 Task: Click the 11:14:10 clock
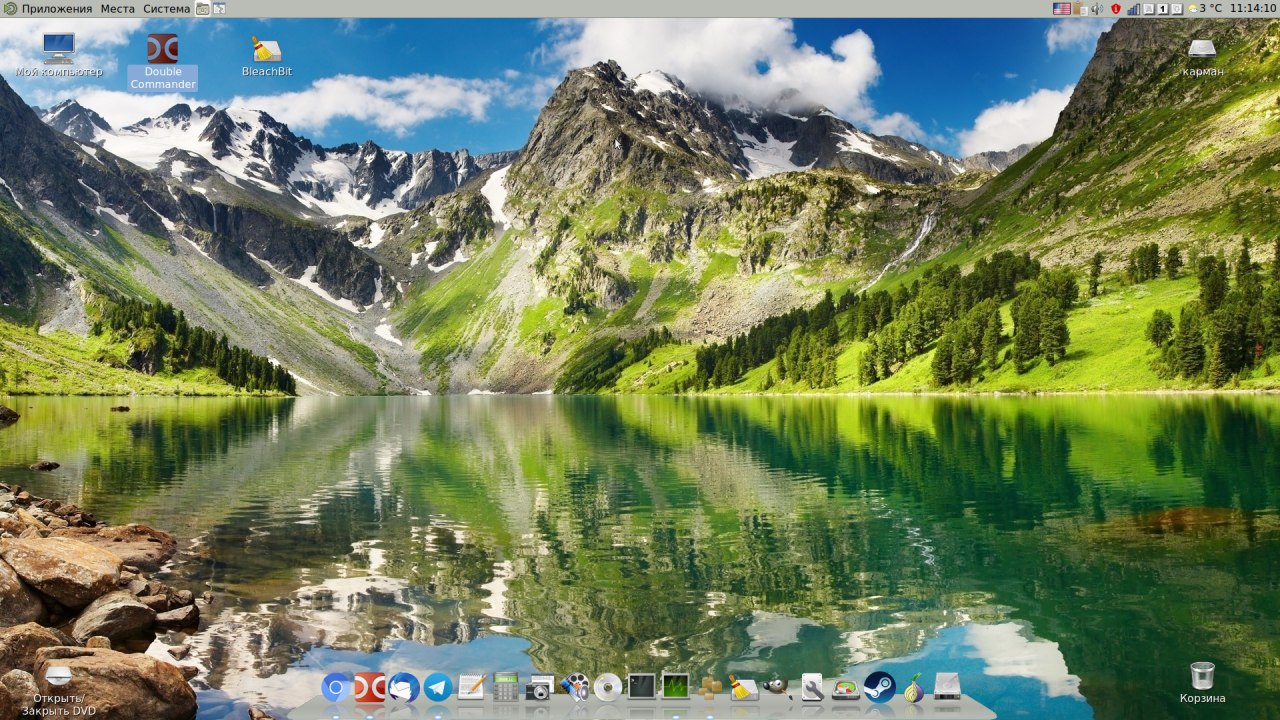[1253, 8]
